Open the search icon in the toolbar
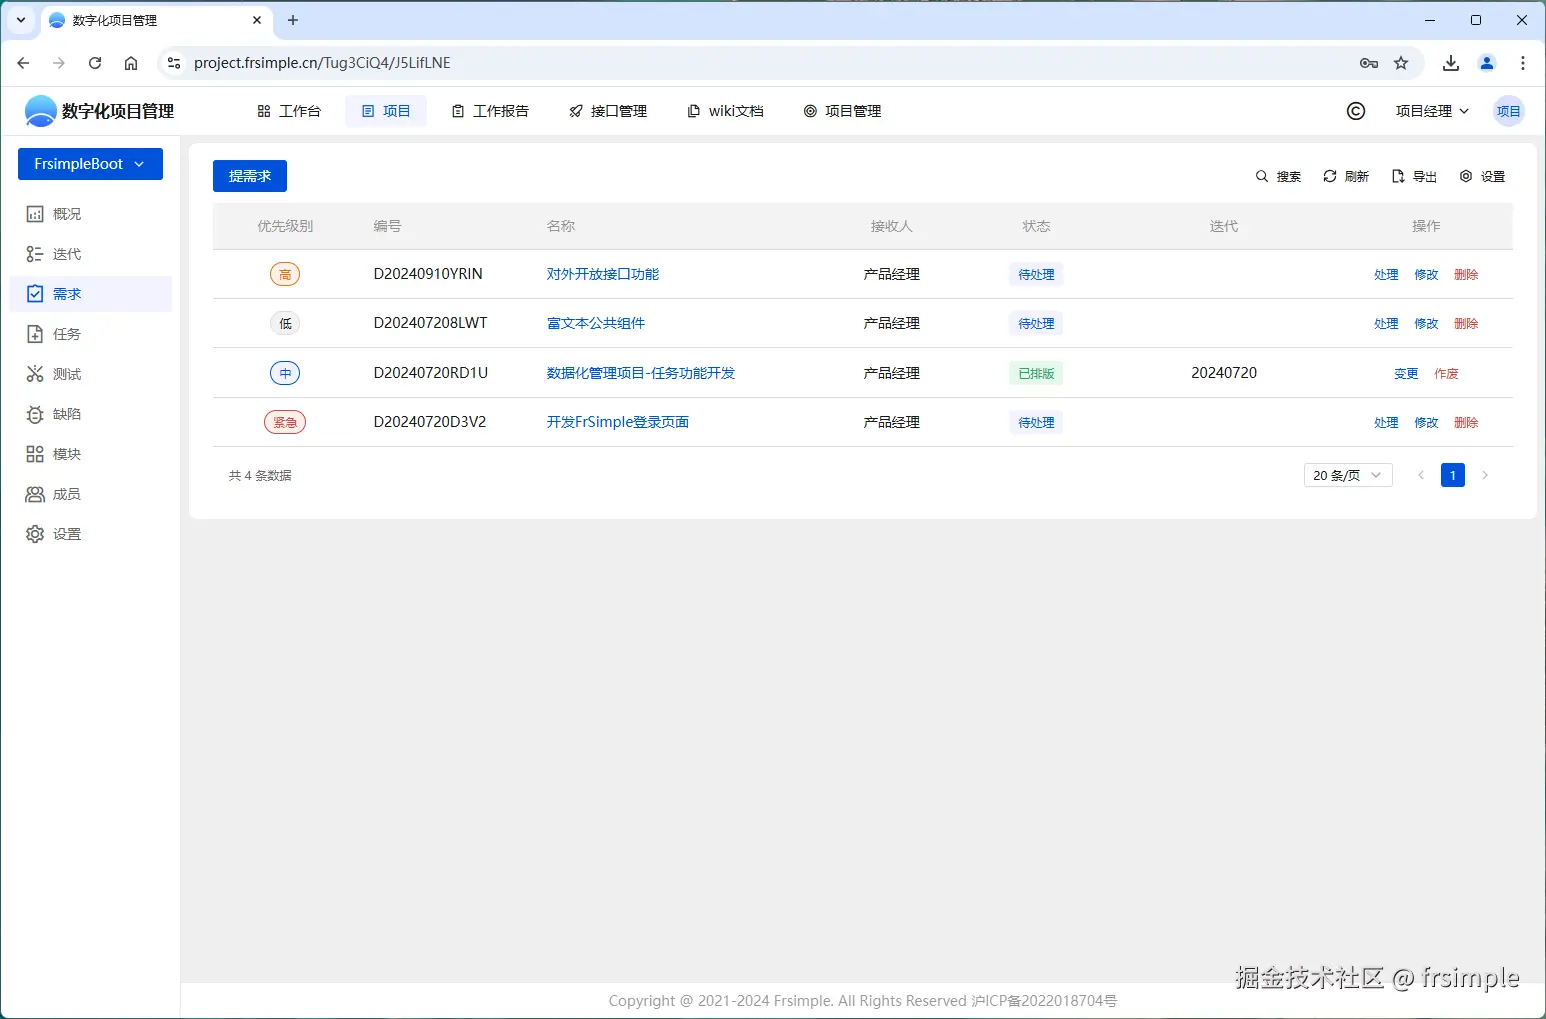This screenshot has width=1546, height=1019. [x=1262, y=176]
